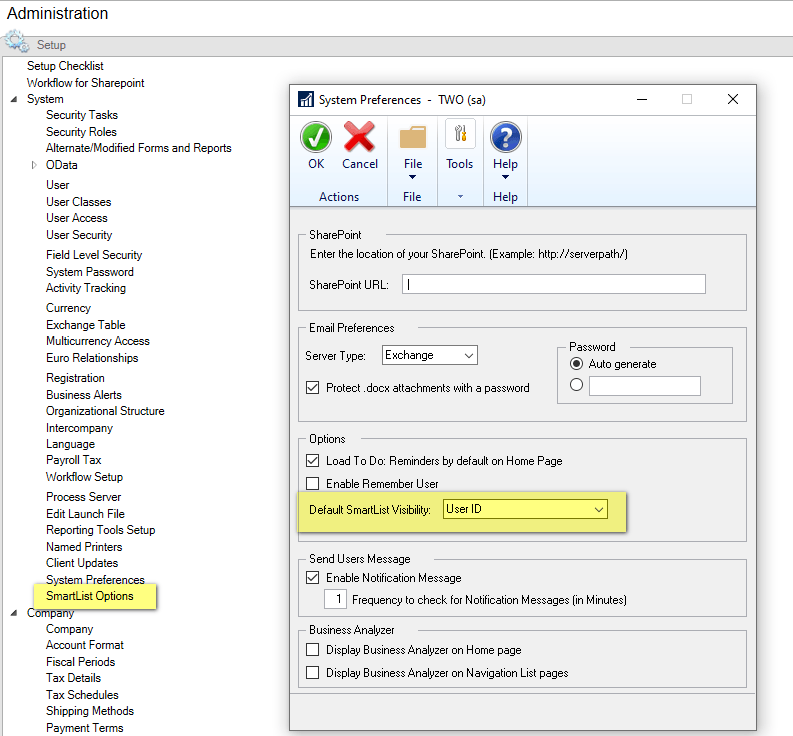Check the Enable Remember User box
Viewport: 793px width, 736px height.
(313, 484)
